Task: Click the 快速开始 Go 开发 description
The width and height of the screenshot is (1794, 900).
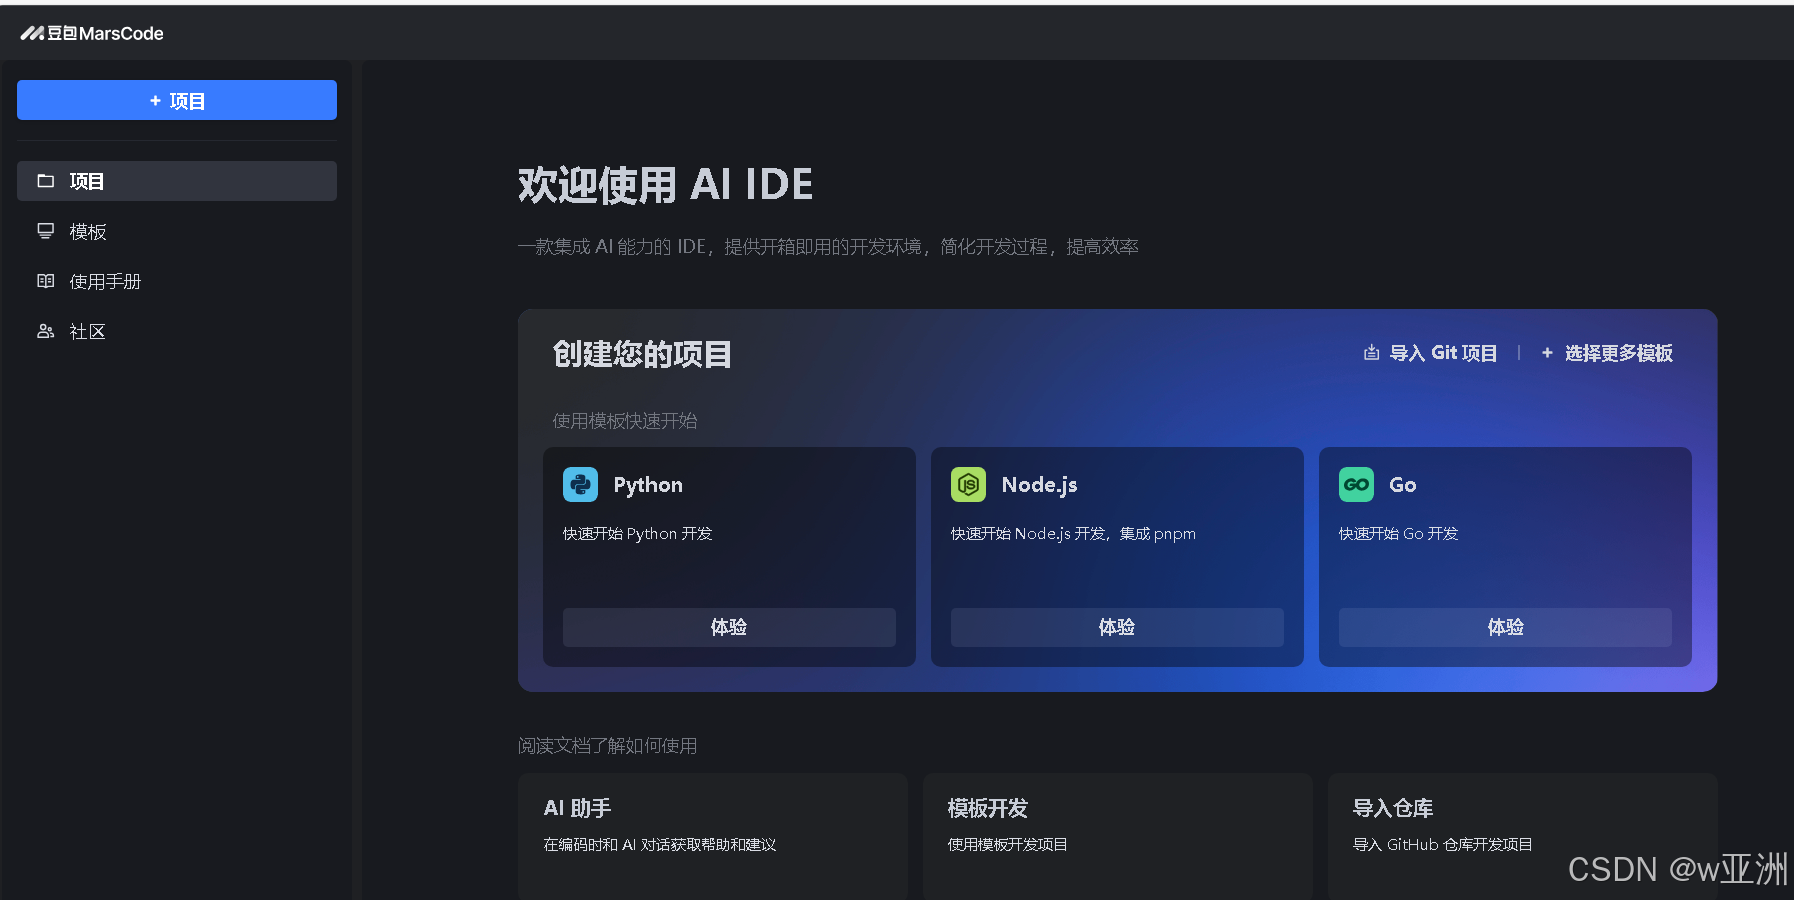Action: (1398, 534)
